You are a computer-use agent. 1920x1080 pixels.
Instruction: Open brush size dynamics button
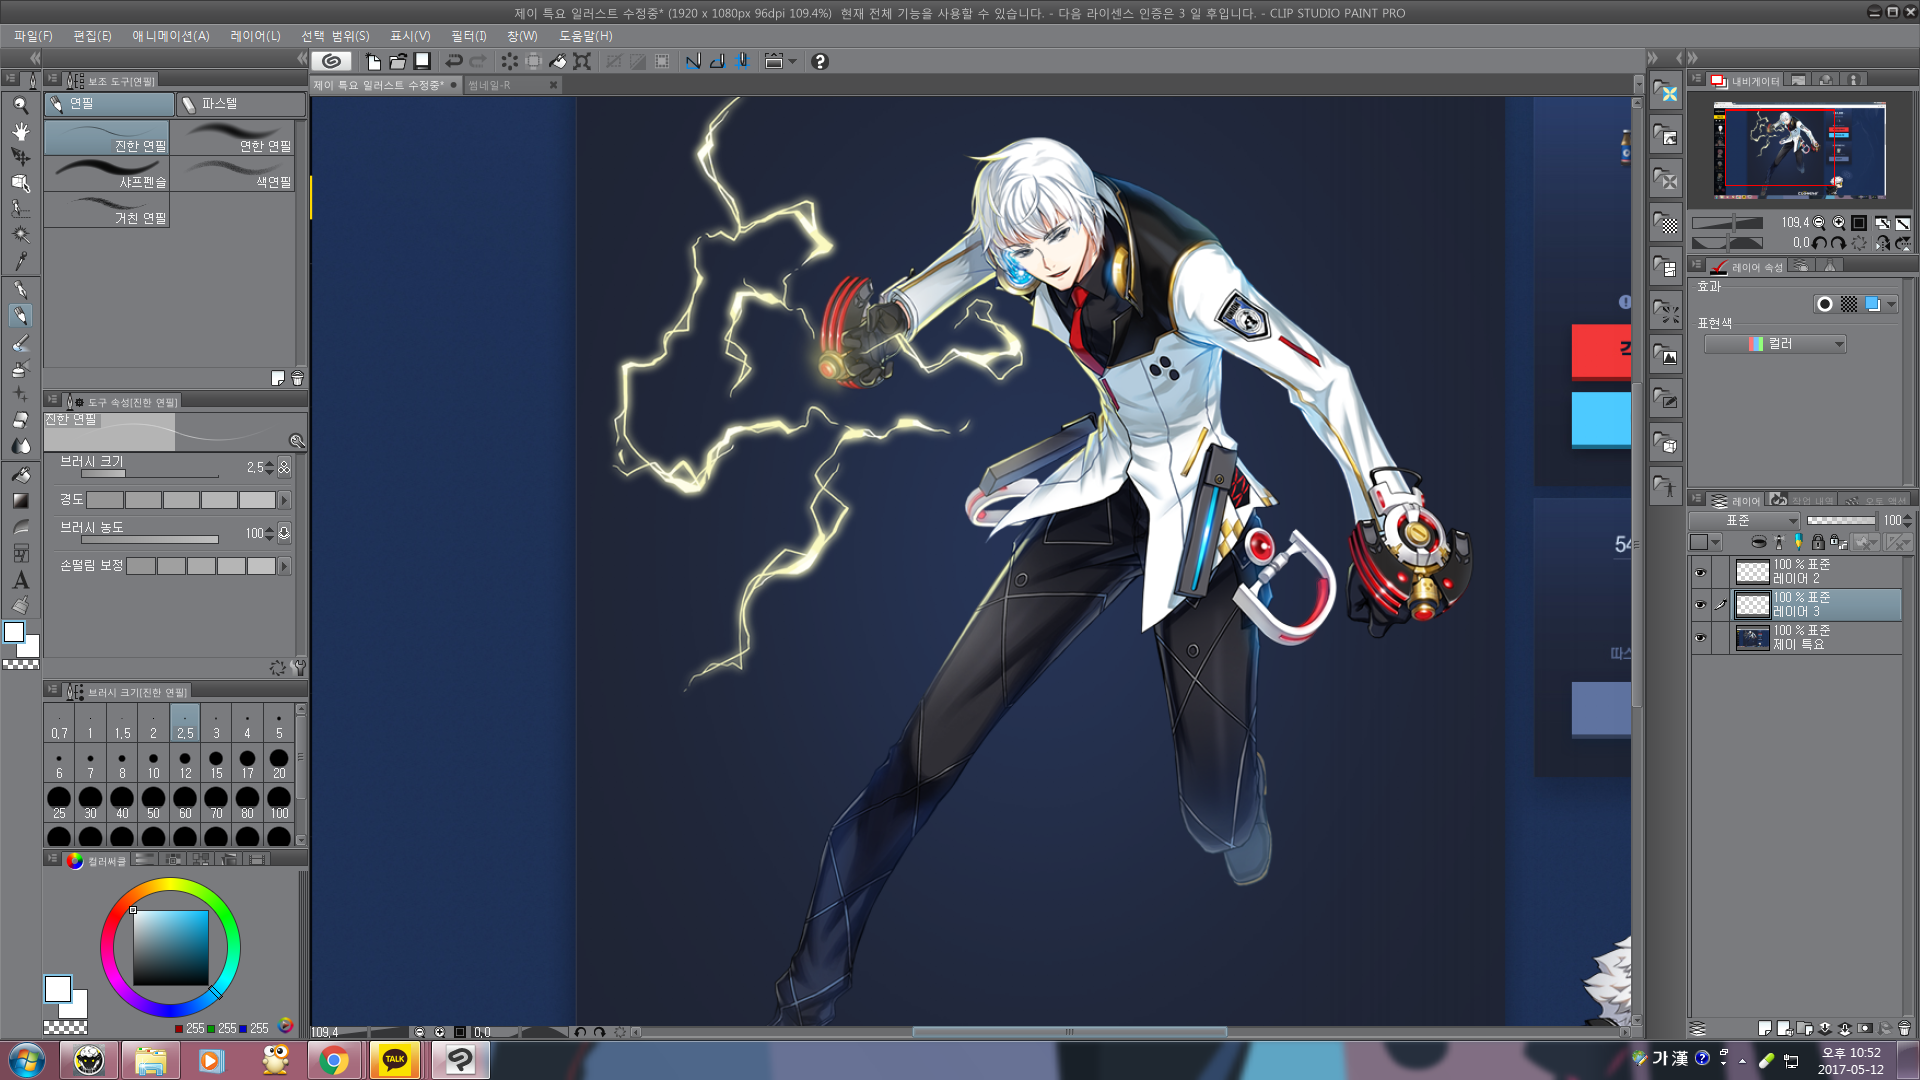[285, 467]
